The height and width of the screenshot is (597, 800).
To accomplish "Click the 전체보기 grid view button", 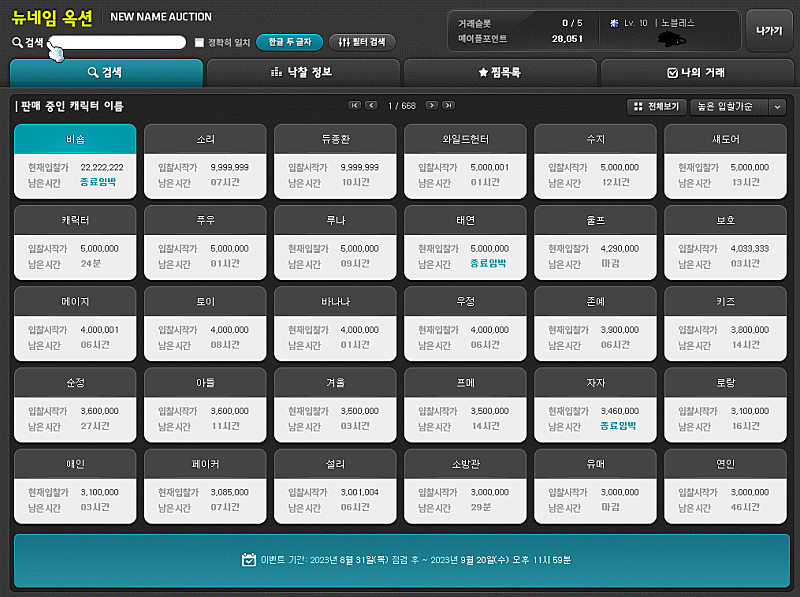I will (x=656, y=106).
